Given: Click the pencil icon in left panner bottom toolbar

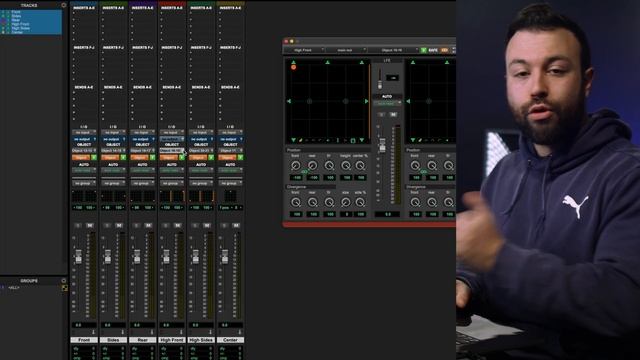Looking at the screenshot, I should tap(300, 140).
